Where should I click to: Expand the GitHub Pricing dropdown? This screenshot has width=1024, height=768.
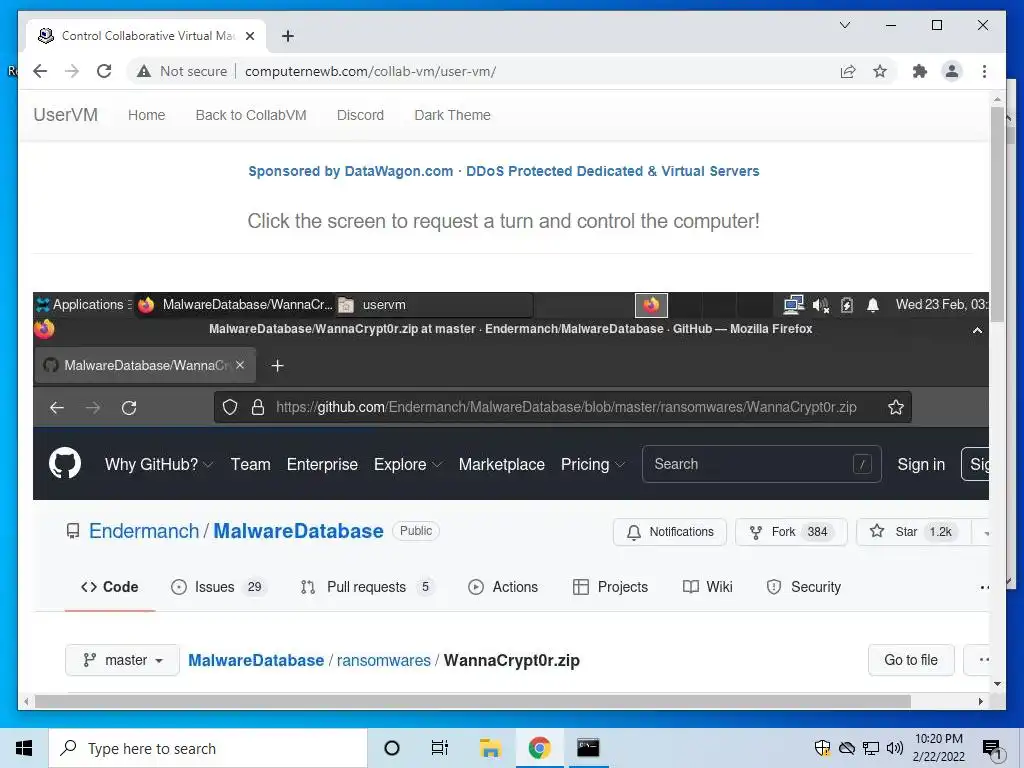(593, 464)
